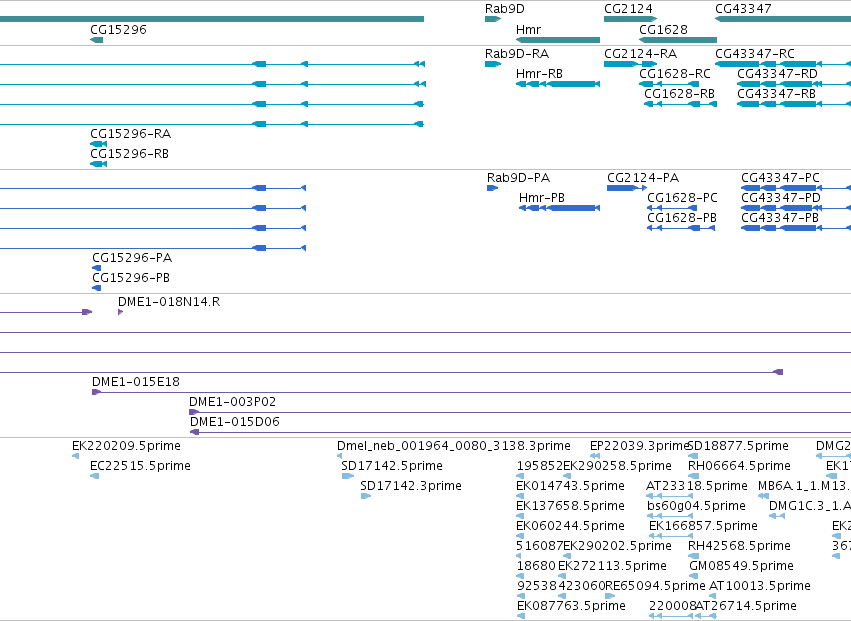Open the CG43347-PC protein label

point(780,178)
